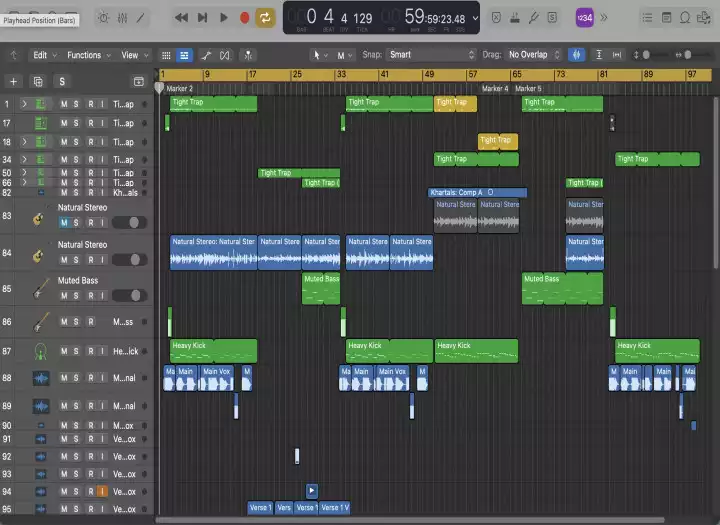Expand the track 18 stack disclosure arrow

tap(24, 142)
